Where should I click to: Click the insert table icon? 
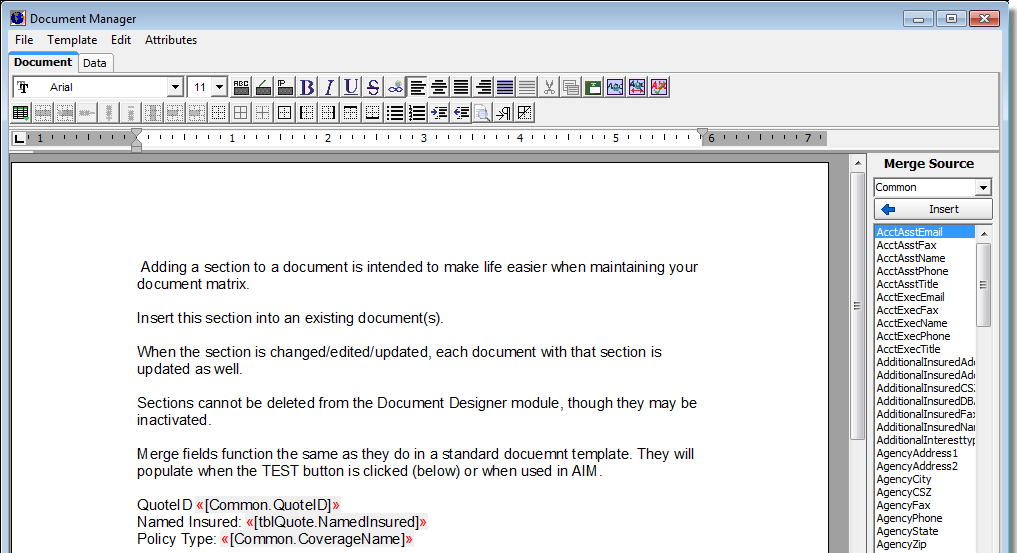pyautogui.click(x=21, y=113)
